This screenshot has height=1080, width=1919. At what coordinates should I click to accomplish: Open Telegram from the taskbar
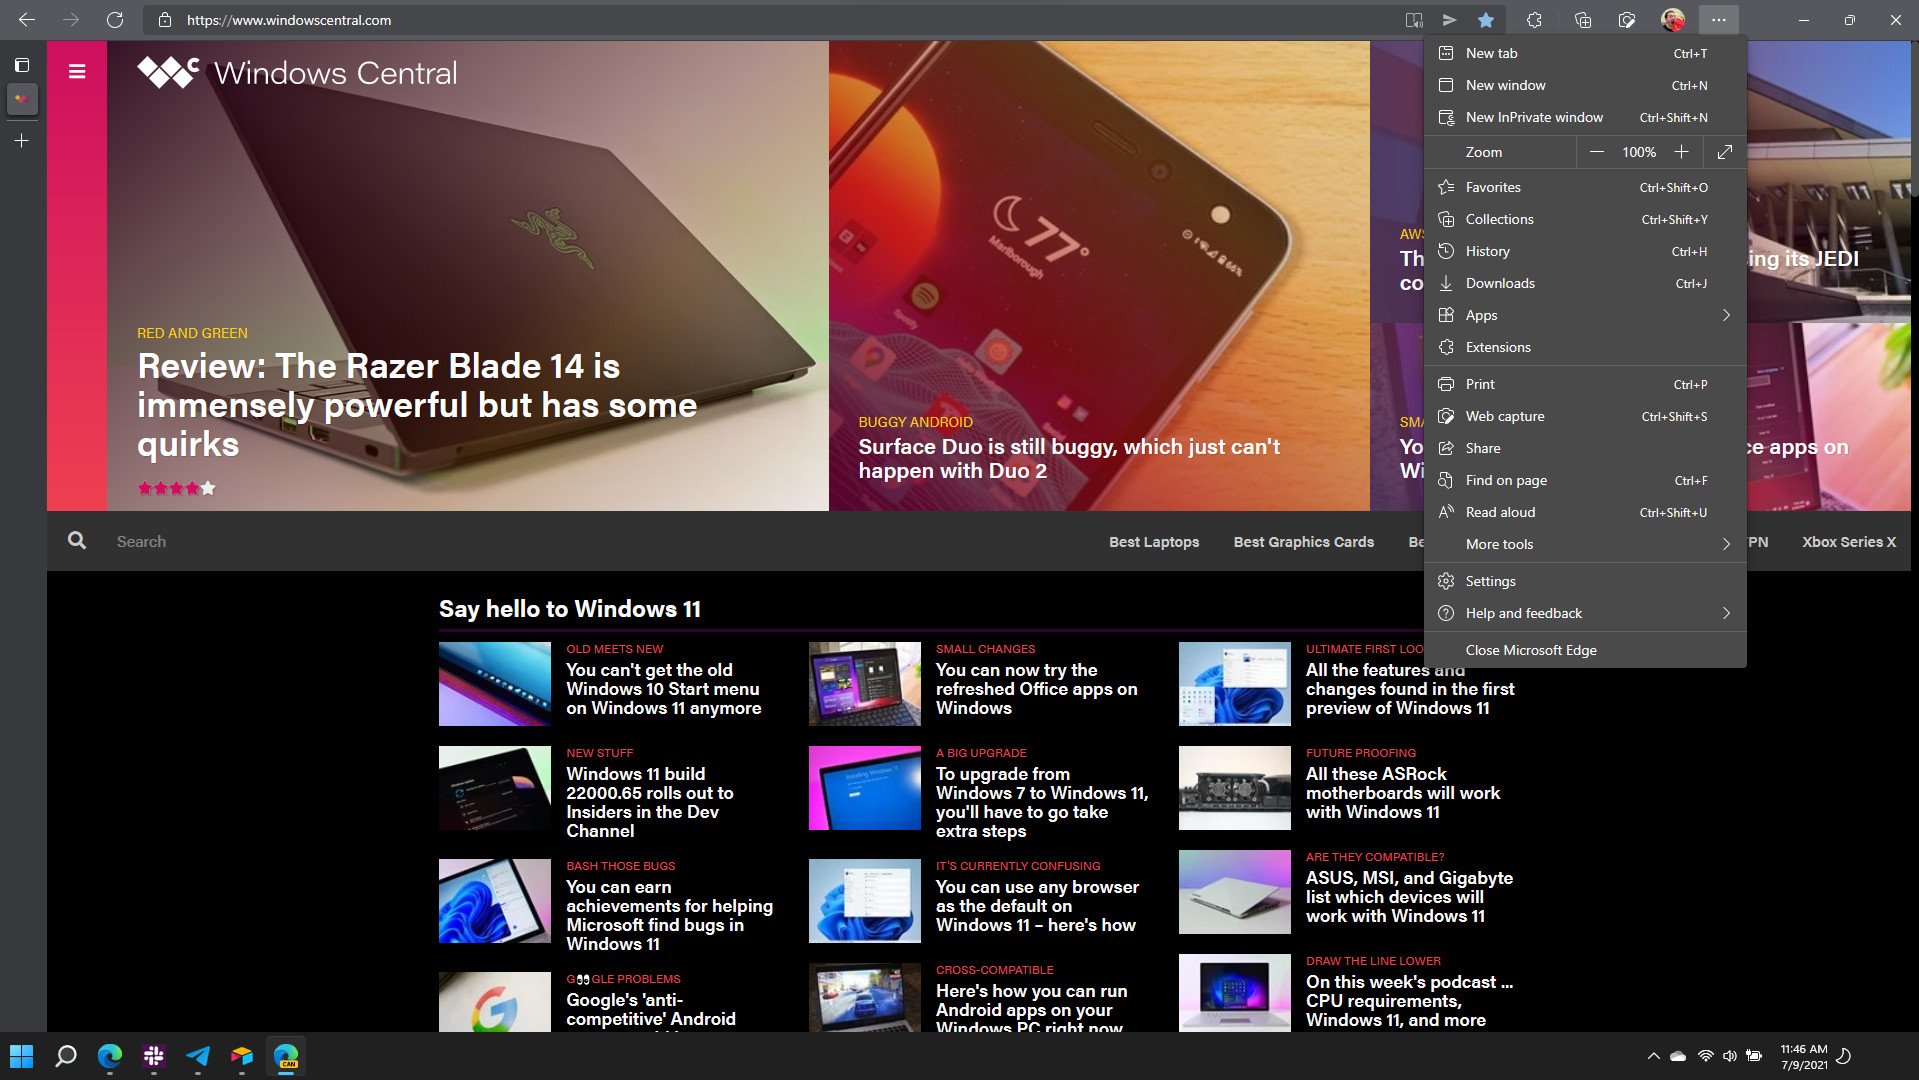click(x=198, y=1056)
